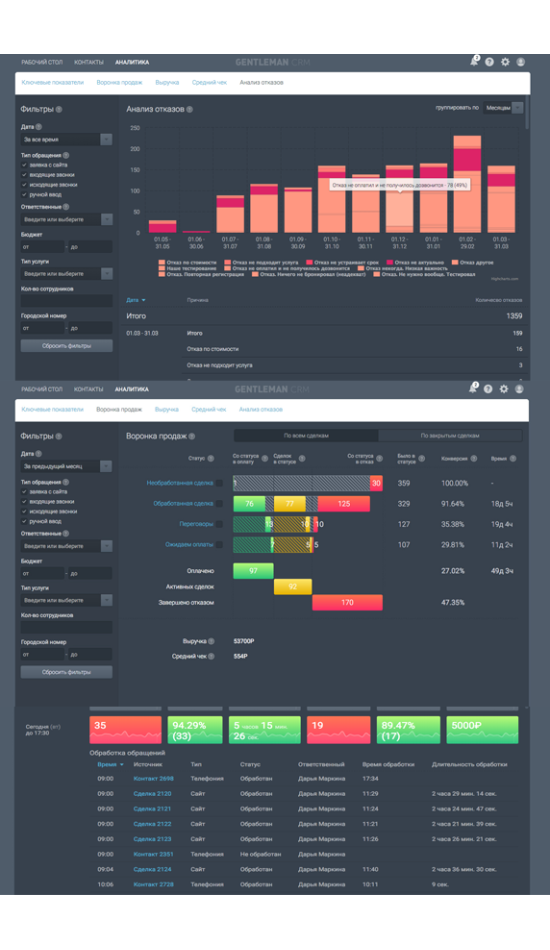Switch to 'Выручка' tab in top screen
550x950 pixels.
pos(167,82)
